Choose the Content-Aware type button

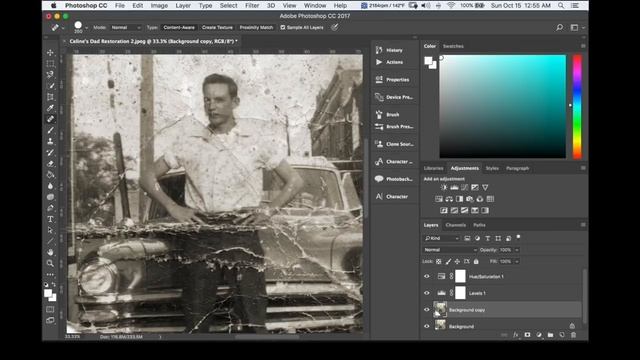pos(179,27)
